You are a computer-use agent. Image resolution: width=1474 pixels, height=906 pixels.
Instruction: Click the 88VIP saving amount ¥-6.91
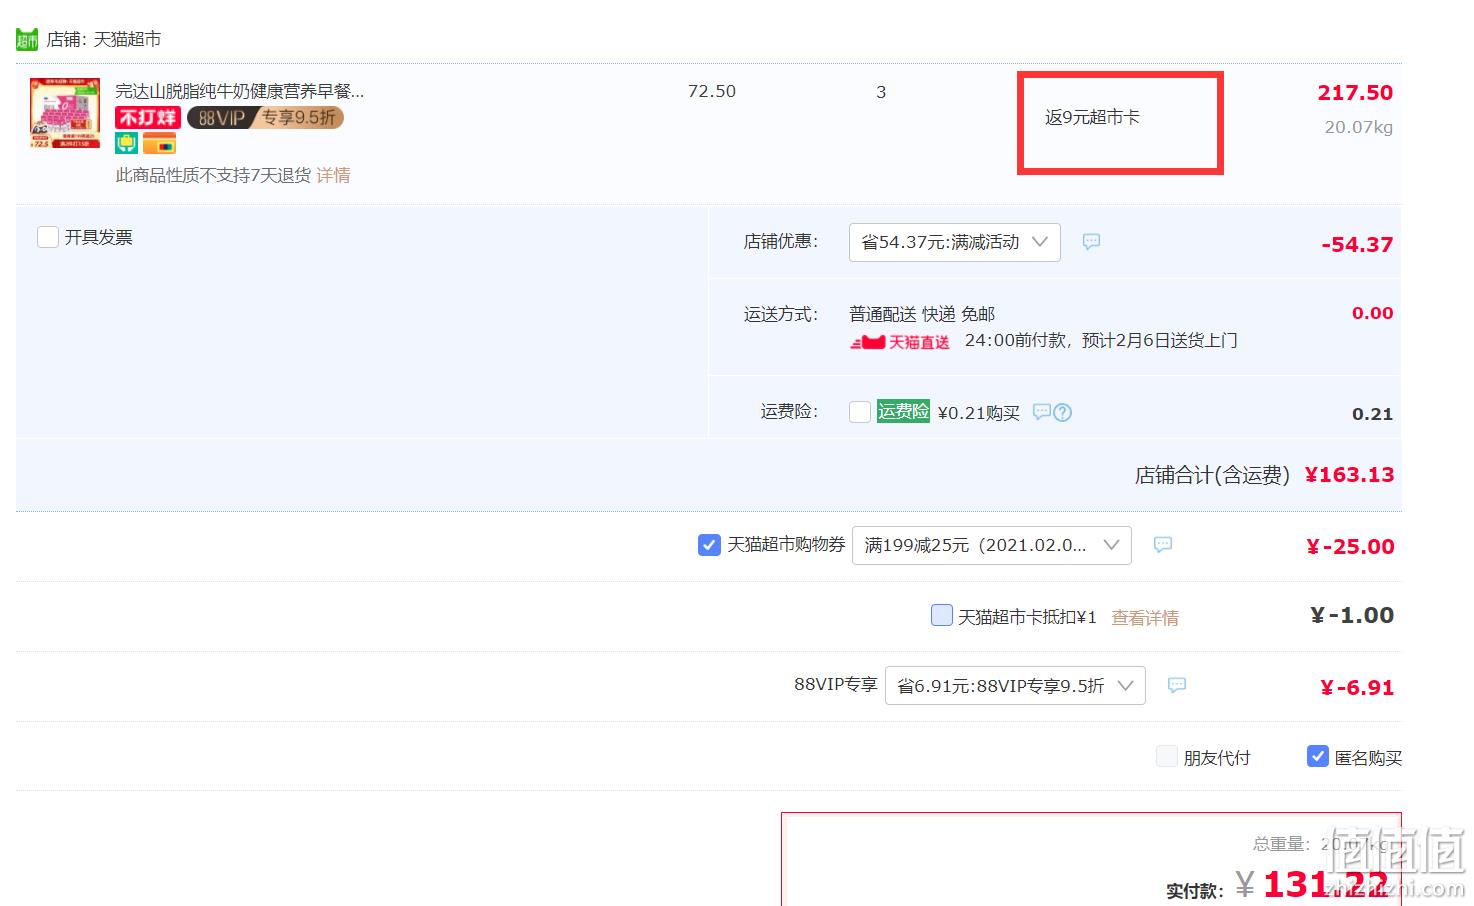point(1357,688)
